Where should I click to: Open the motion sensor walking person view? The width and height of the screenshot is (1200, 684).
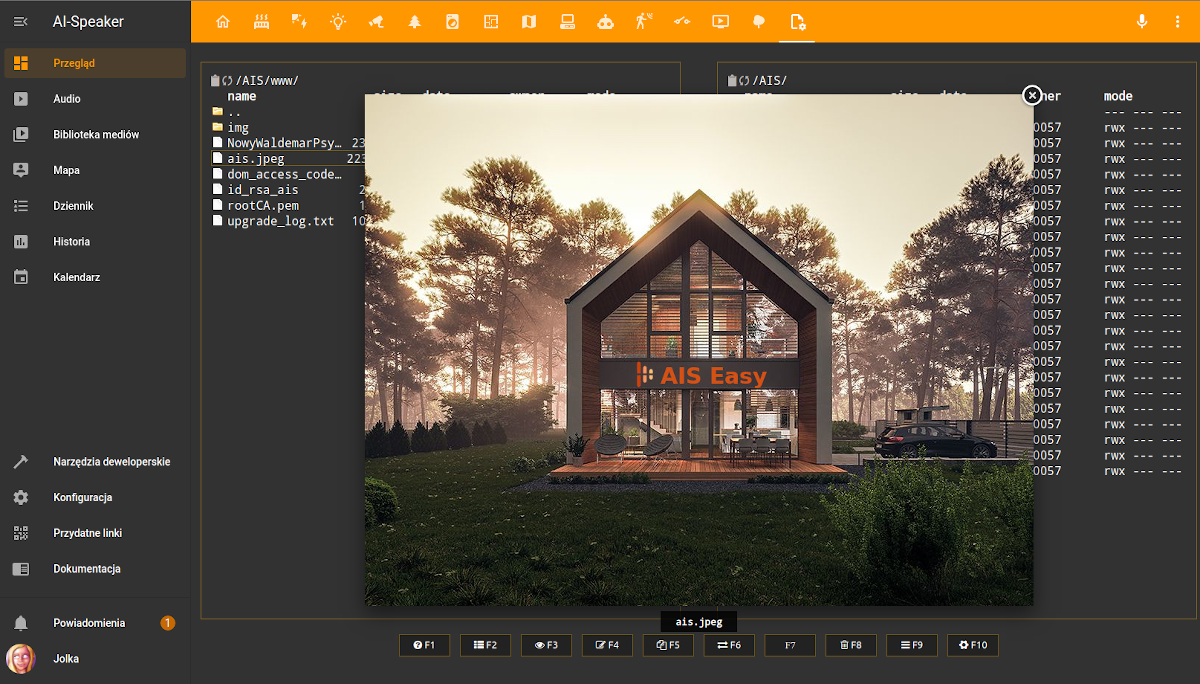click(x=644, y=21)
